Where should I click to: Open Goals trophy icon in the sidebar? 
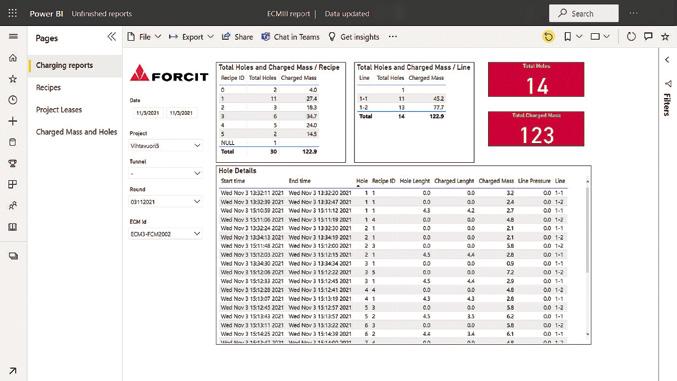coord(13,163)
